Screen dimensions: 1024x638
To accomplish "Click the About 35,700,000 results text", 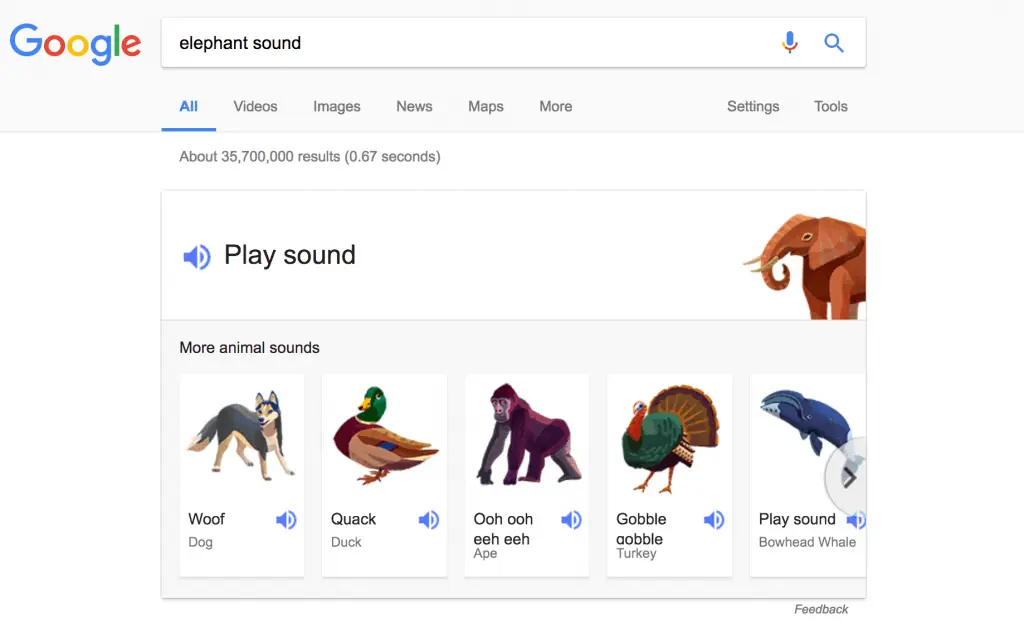I will (310, 157).
